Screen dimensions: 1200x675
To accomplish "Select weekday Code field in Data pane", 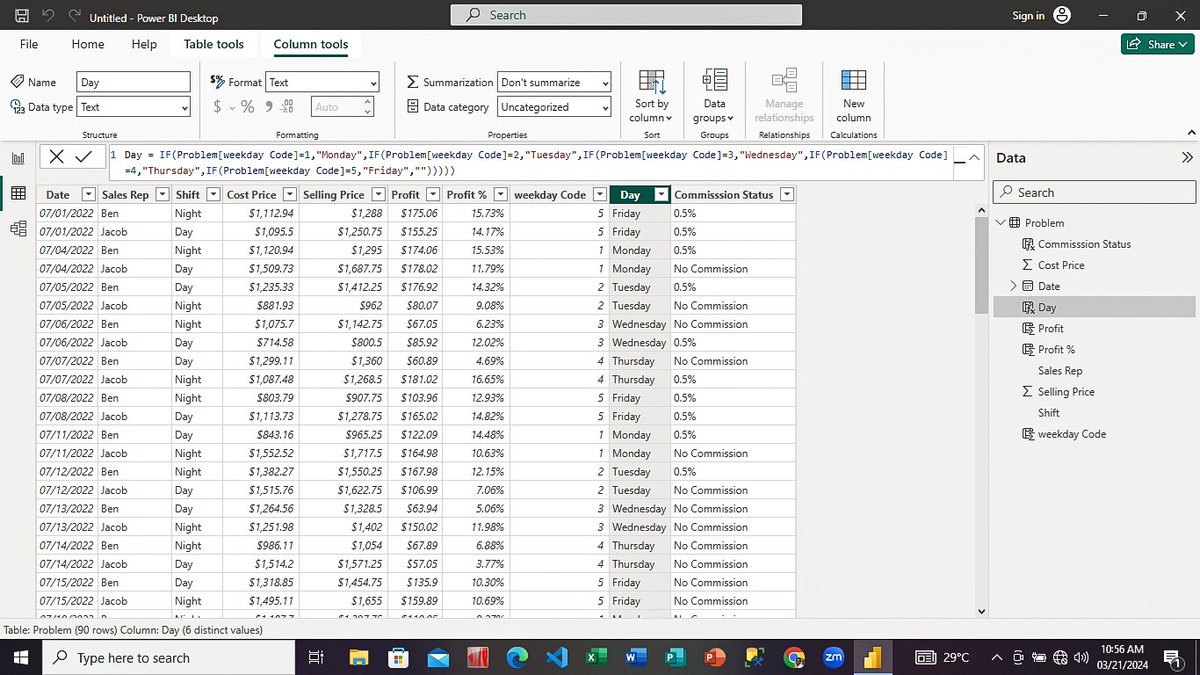I will pyautogui.click(x=1072, y=434).
